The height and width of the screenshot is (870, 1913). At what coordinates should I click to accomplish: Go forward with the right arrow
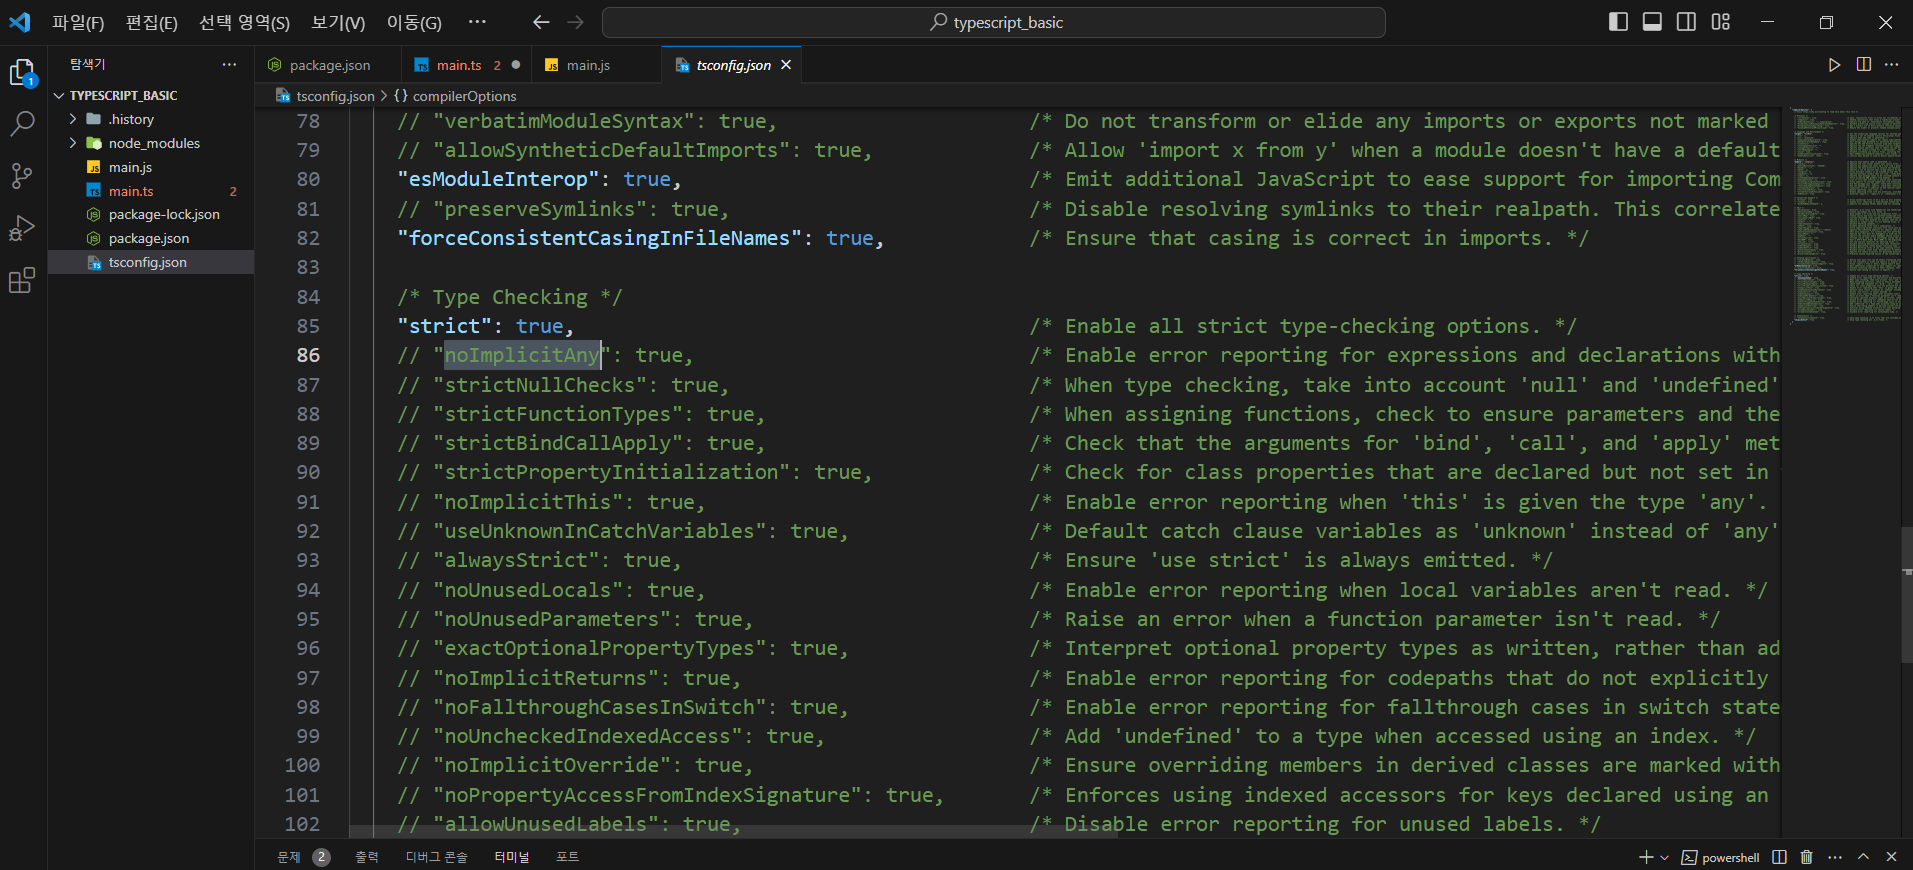pyautogui.click(x=575, y=22)
